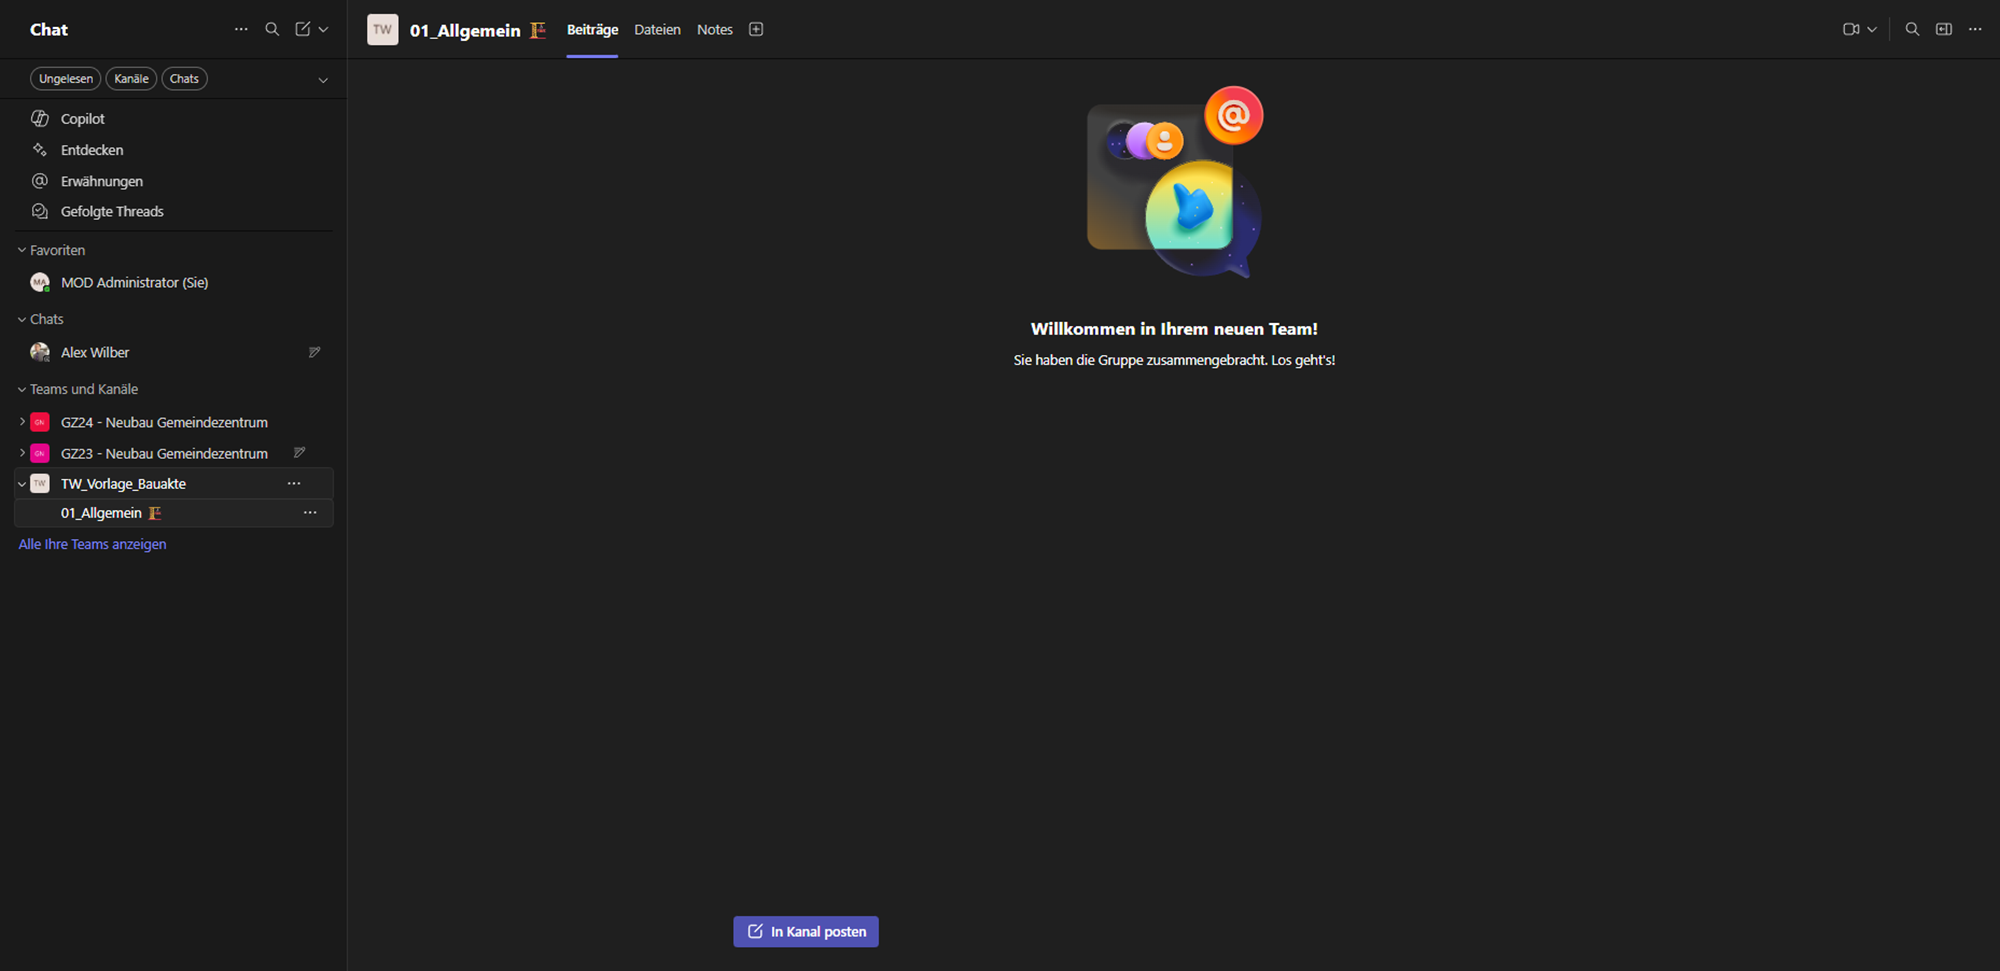Screen dimensions: 2000x971
Task: Click the search icon in channel header
Action: click(1912, 30)
